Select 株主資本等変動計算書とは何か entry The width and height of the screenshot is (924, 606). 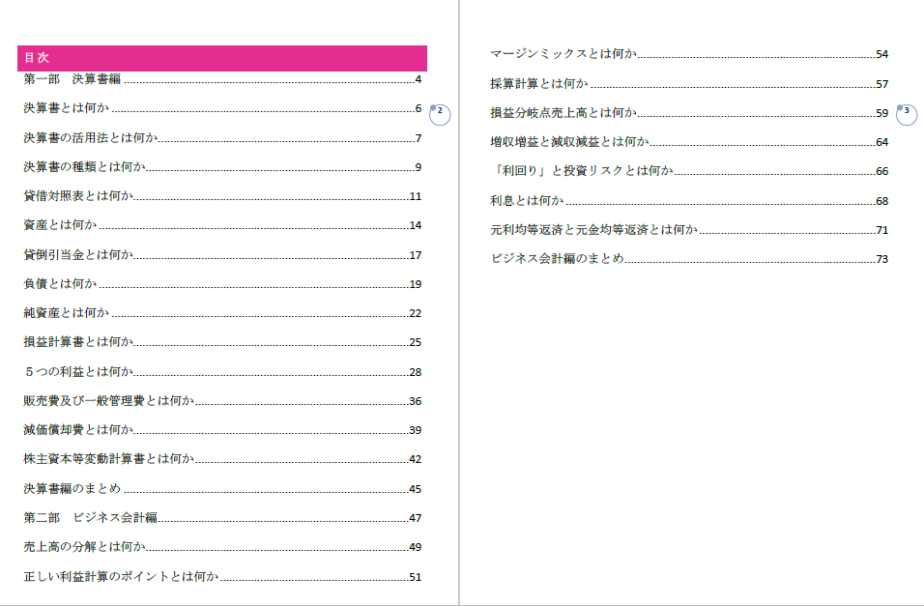click(108, 459)
